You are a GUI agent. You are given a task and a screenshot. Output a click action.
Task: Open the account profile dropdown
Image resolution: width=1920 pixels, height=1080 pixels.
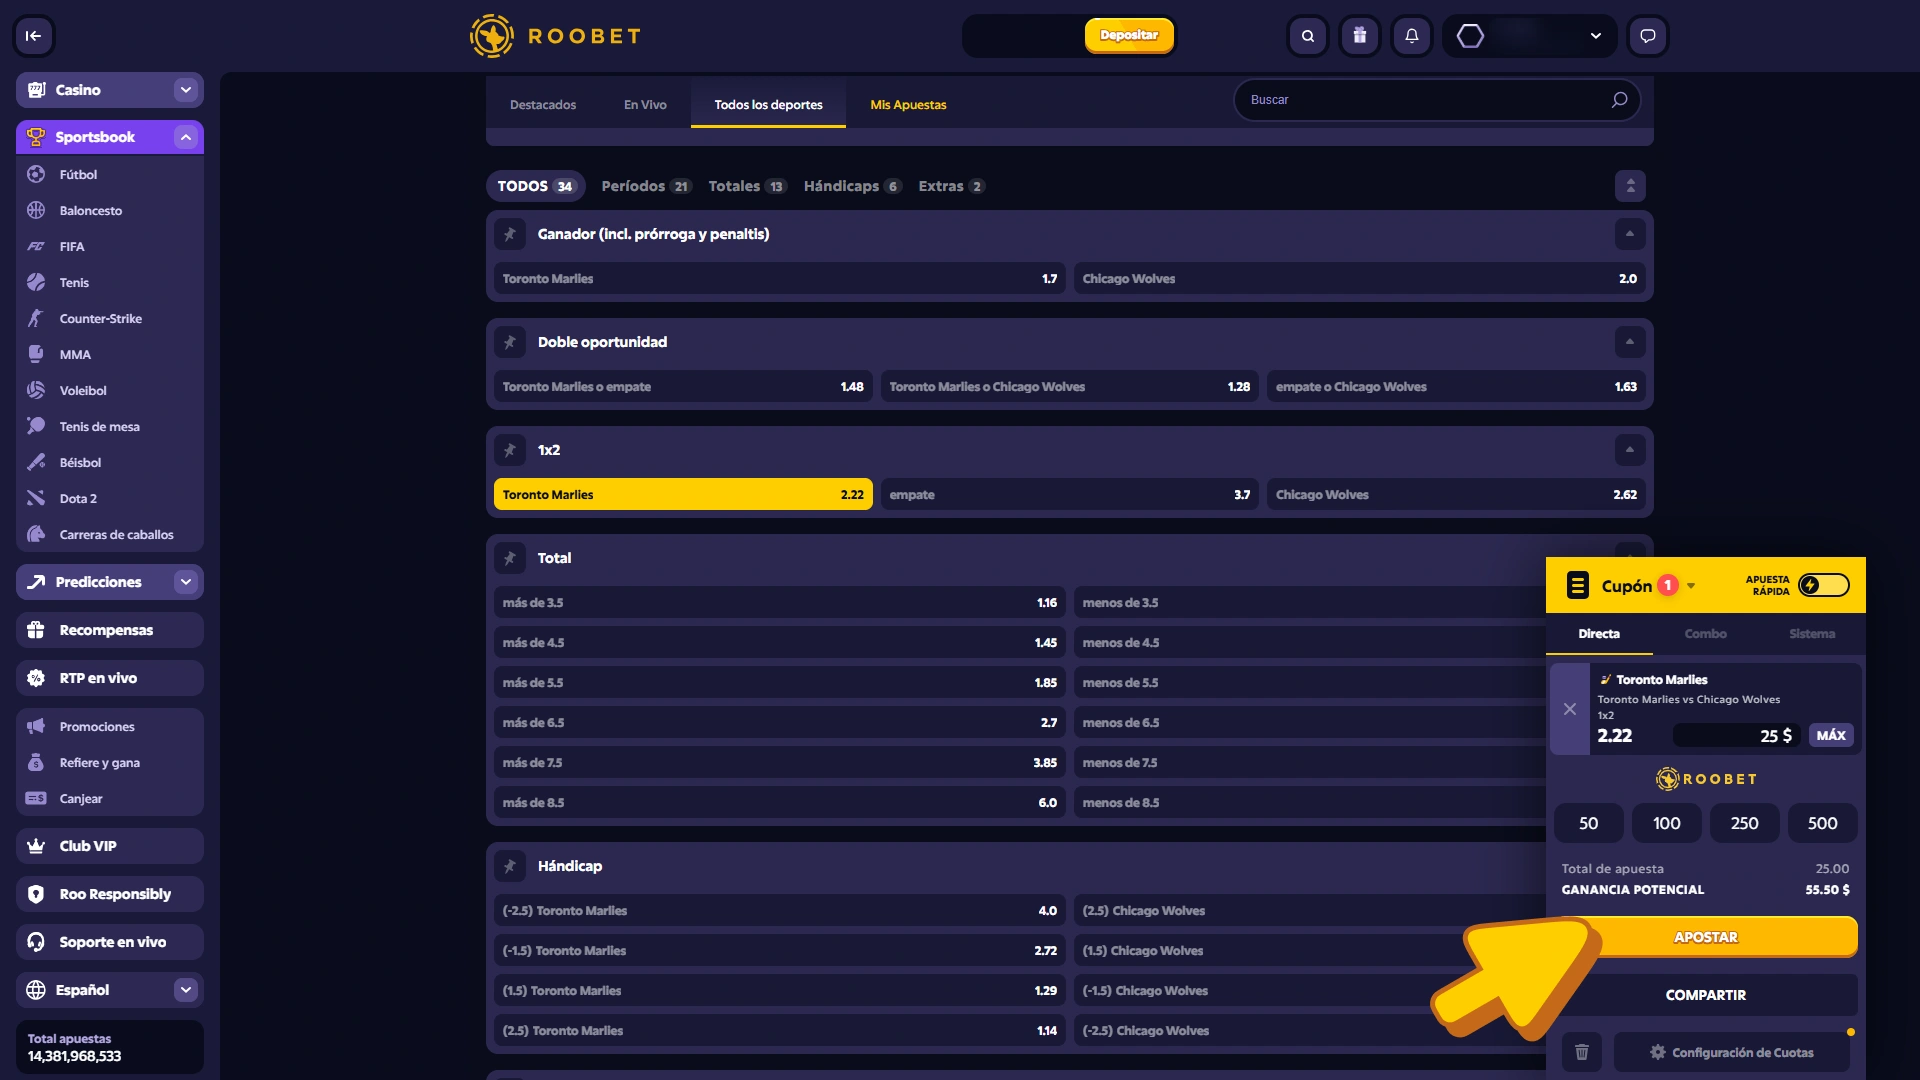pos(1596,36)
